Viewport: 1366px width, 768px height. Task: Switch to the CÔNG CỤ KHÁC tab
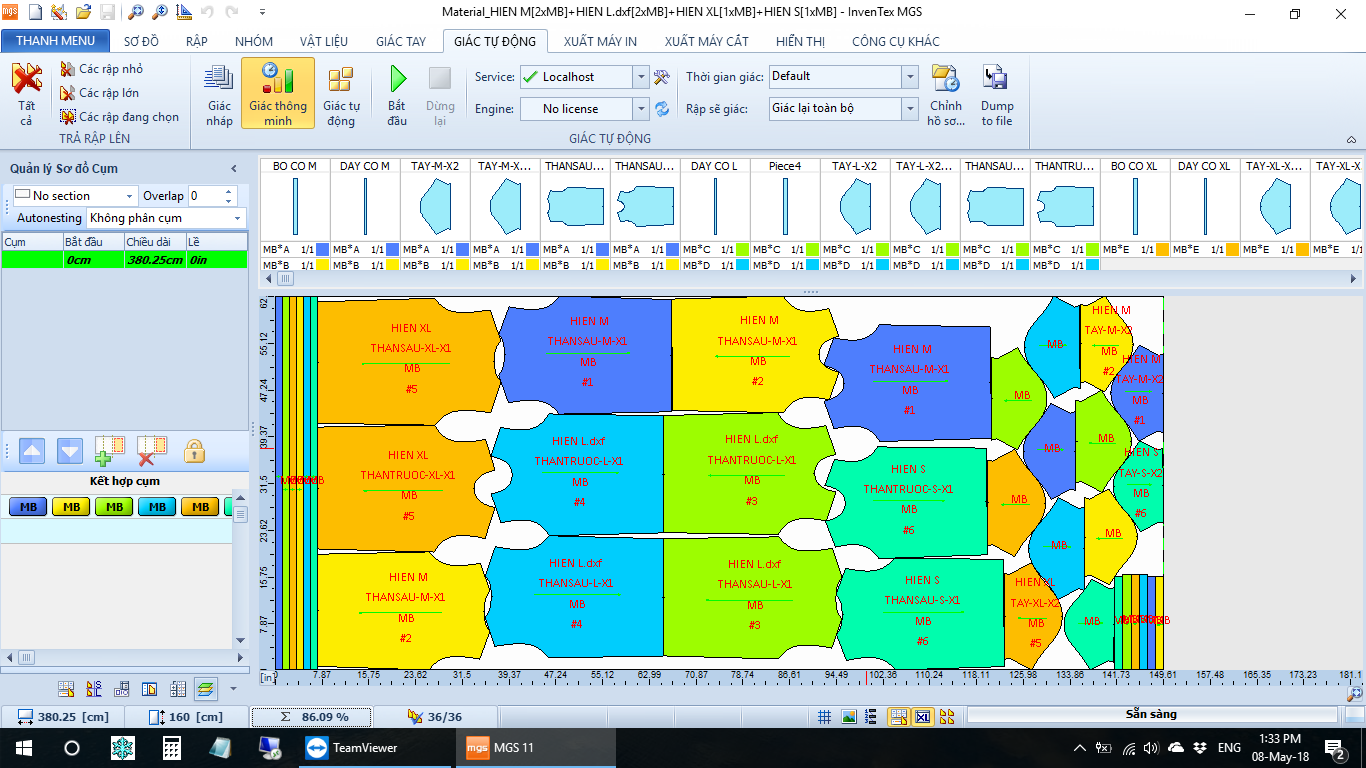[x=896, y=41]
